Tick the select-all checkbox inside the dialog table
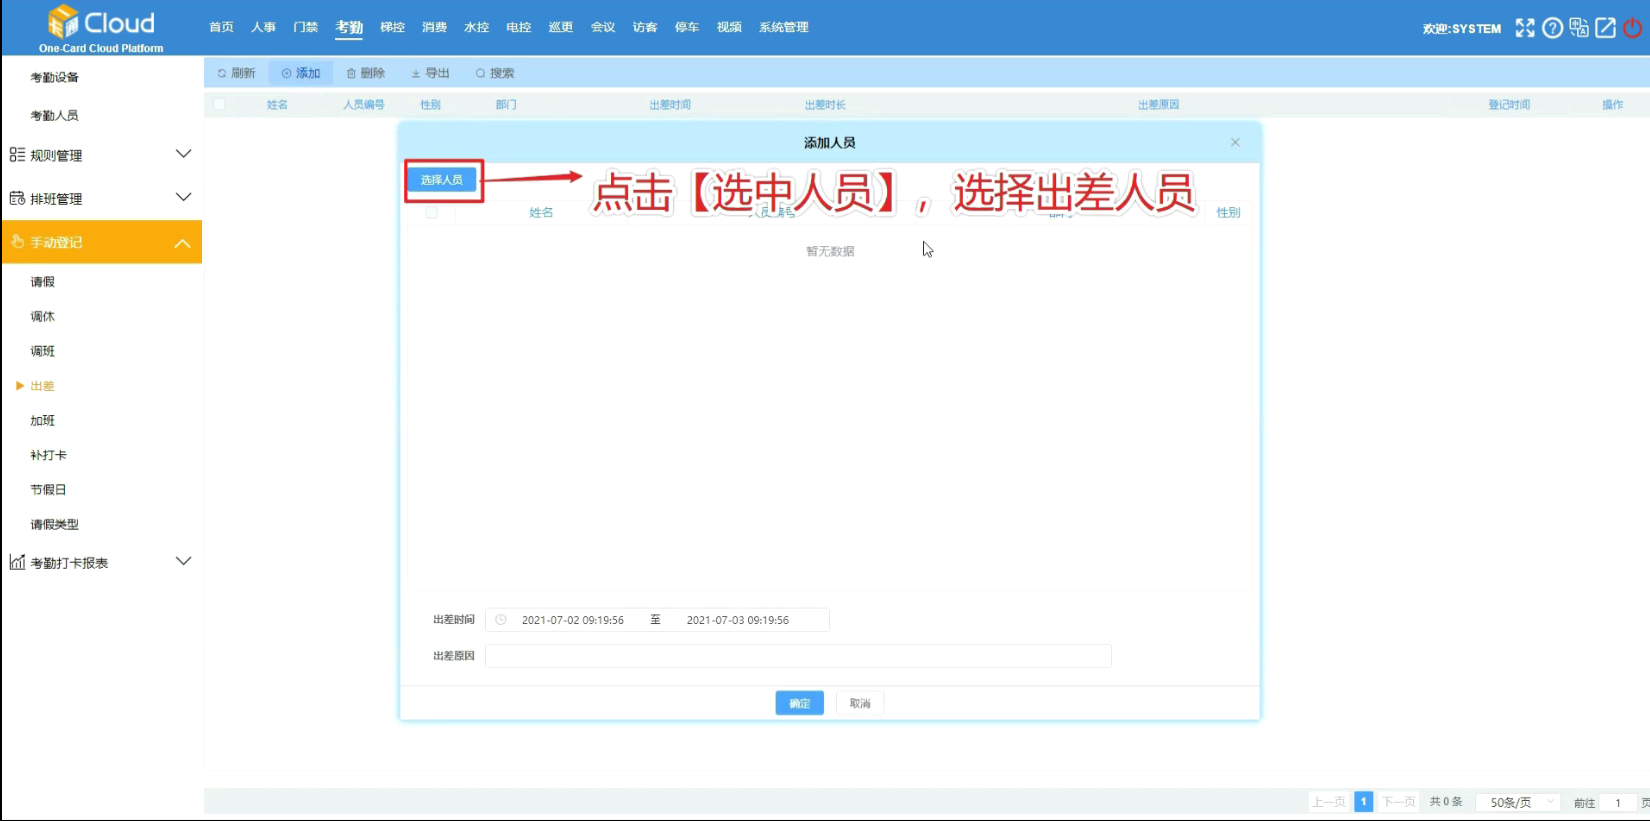 coord(431,212)
